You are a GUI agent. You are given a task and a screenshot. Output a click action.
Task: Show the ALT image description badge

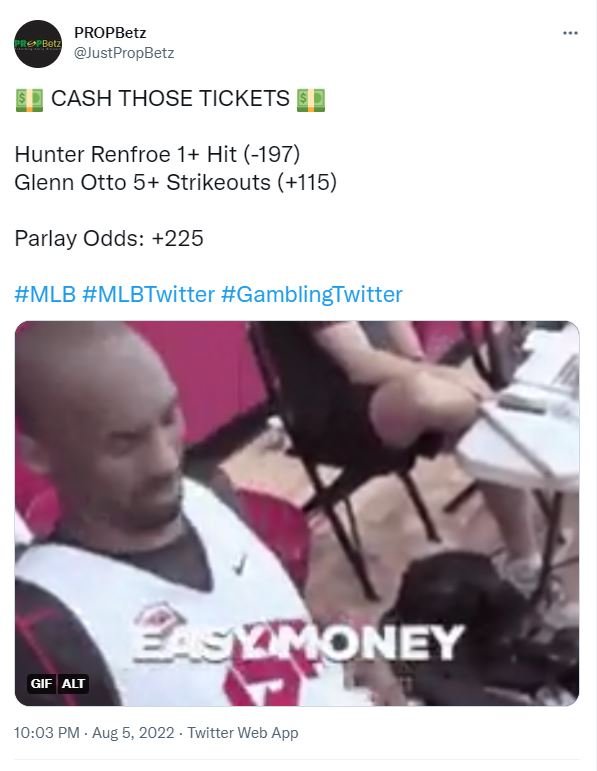[x=73, y=683]
